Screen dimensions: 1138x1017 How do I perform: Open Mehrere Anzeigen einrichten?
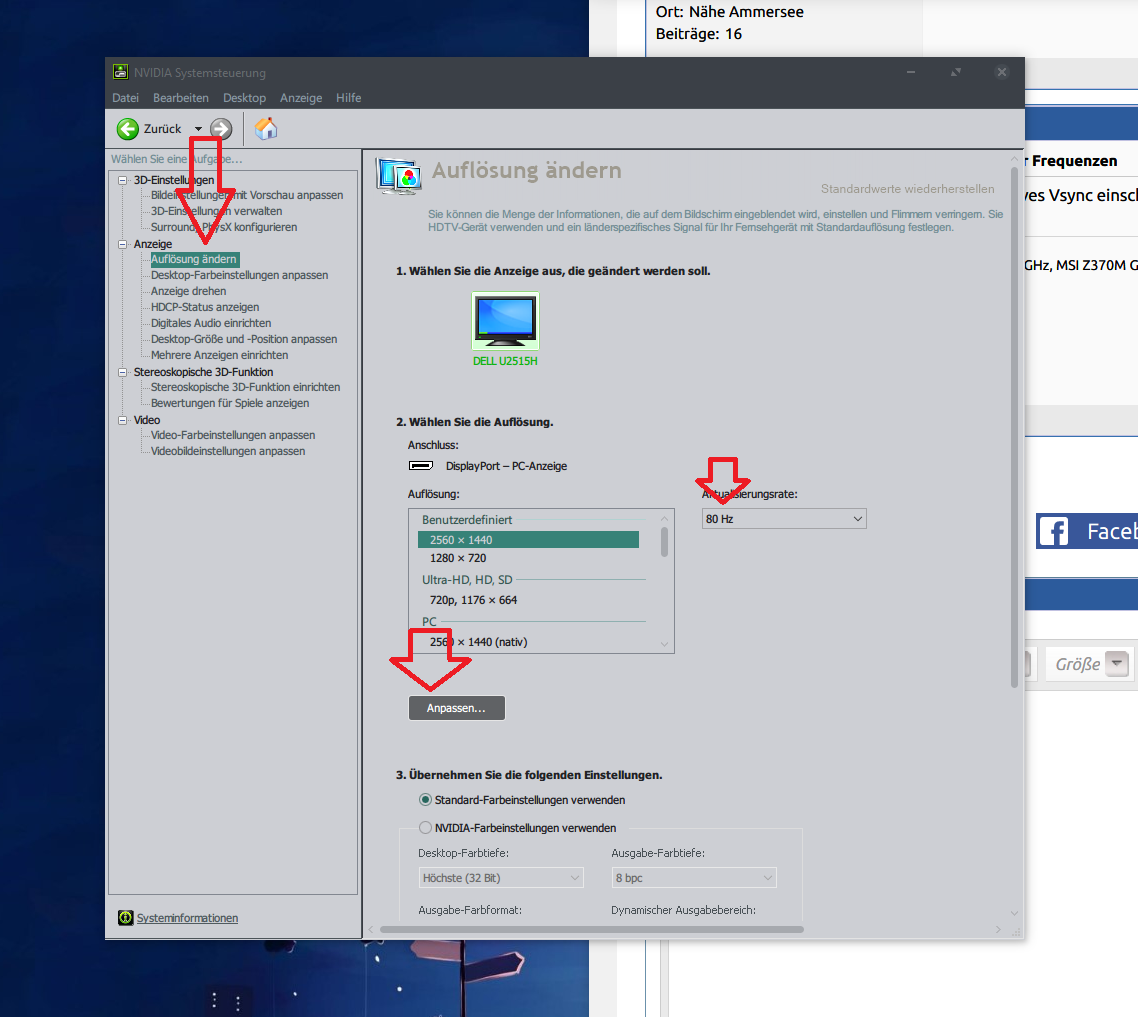[219, 355]
